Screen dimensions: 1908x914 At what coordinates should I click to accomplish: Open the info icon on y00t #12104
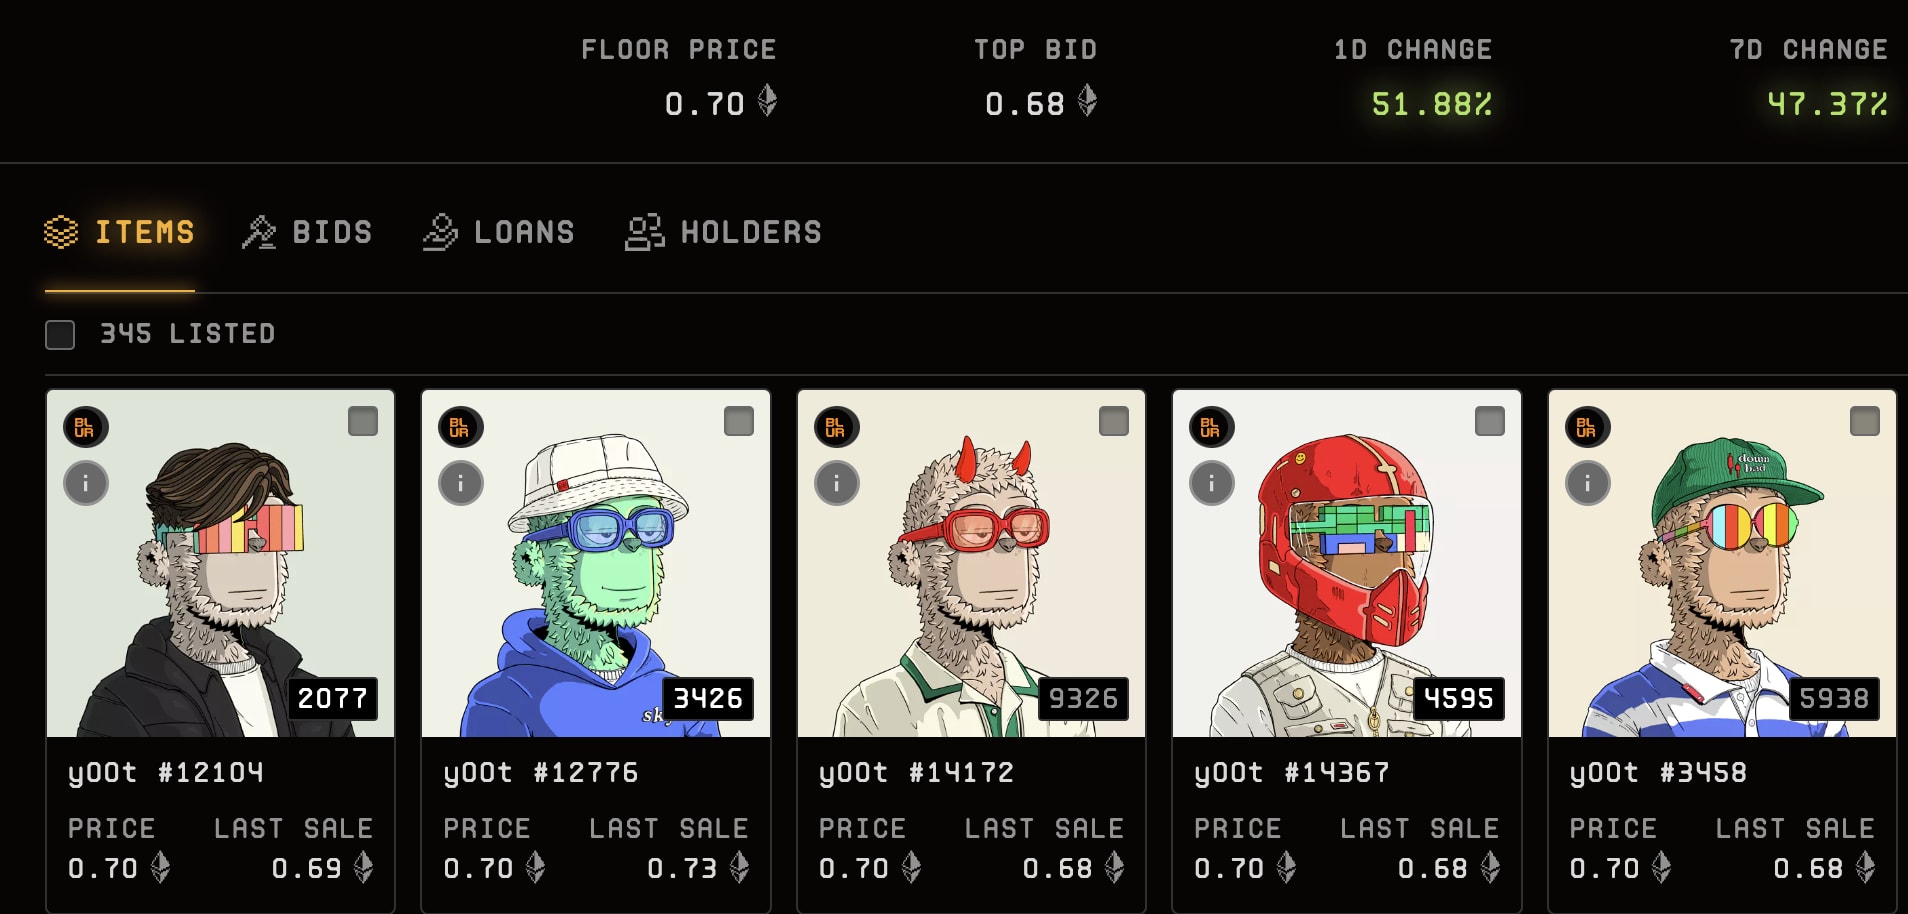[86, 484]
